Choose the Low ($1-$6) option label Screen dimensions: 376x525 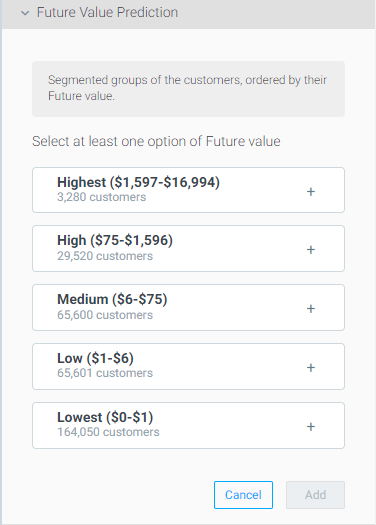point(95,358)
